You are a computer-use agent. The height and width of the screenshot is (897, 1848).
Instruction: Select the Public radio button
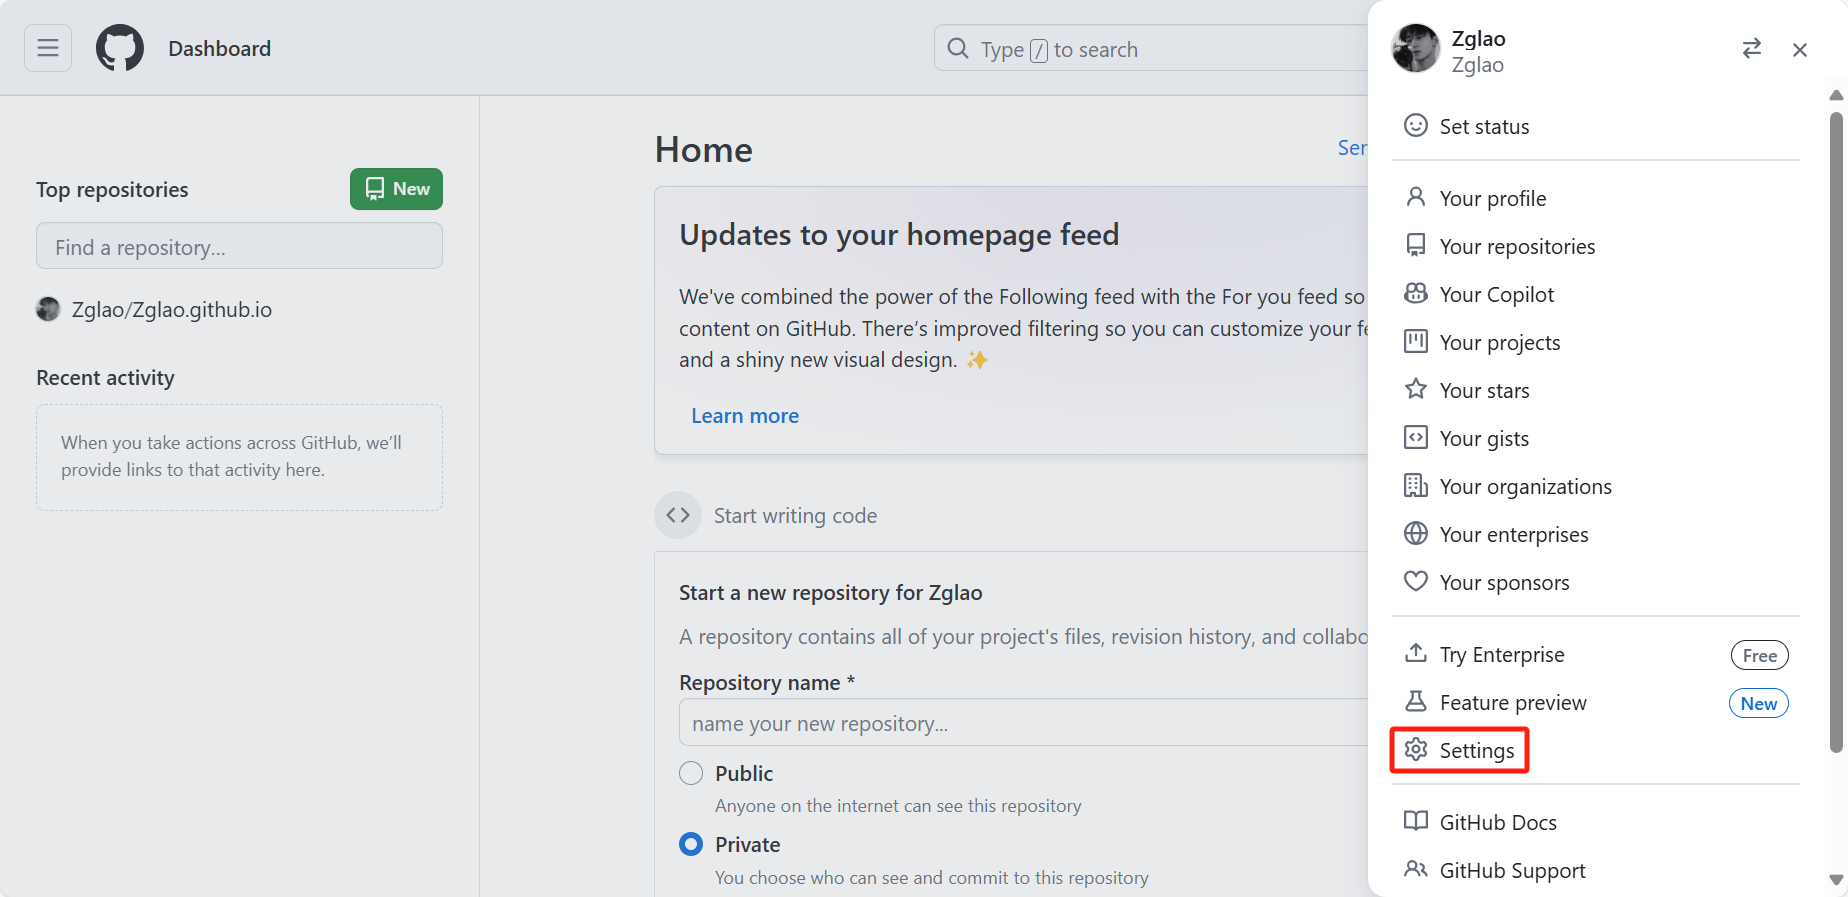coord(691,773)
